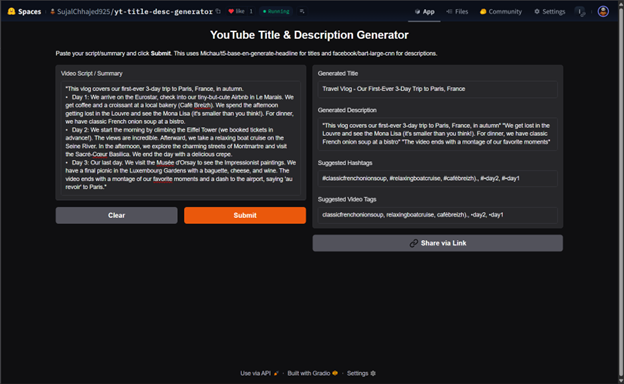Open the Use via API footer link
This screenshot has height=384, width=624.
pos(259,373)
